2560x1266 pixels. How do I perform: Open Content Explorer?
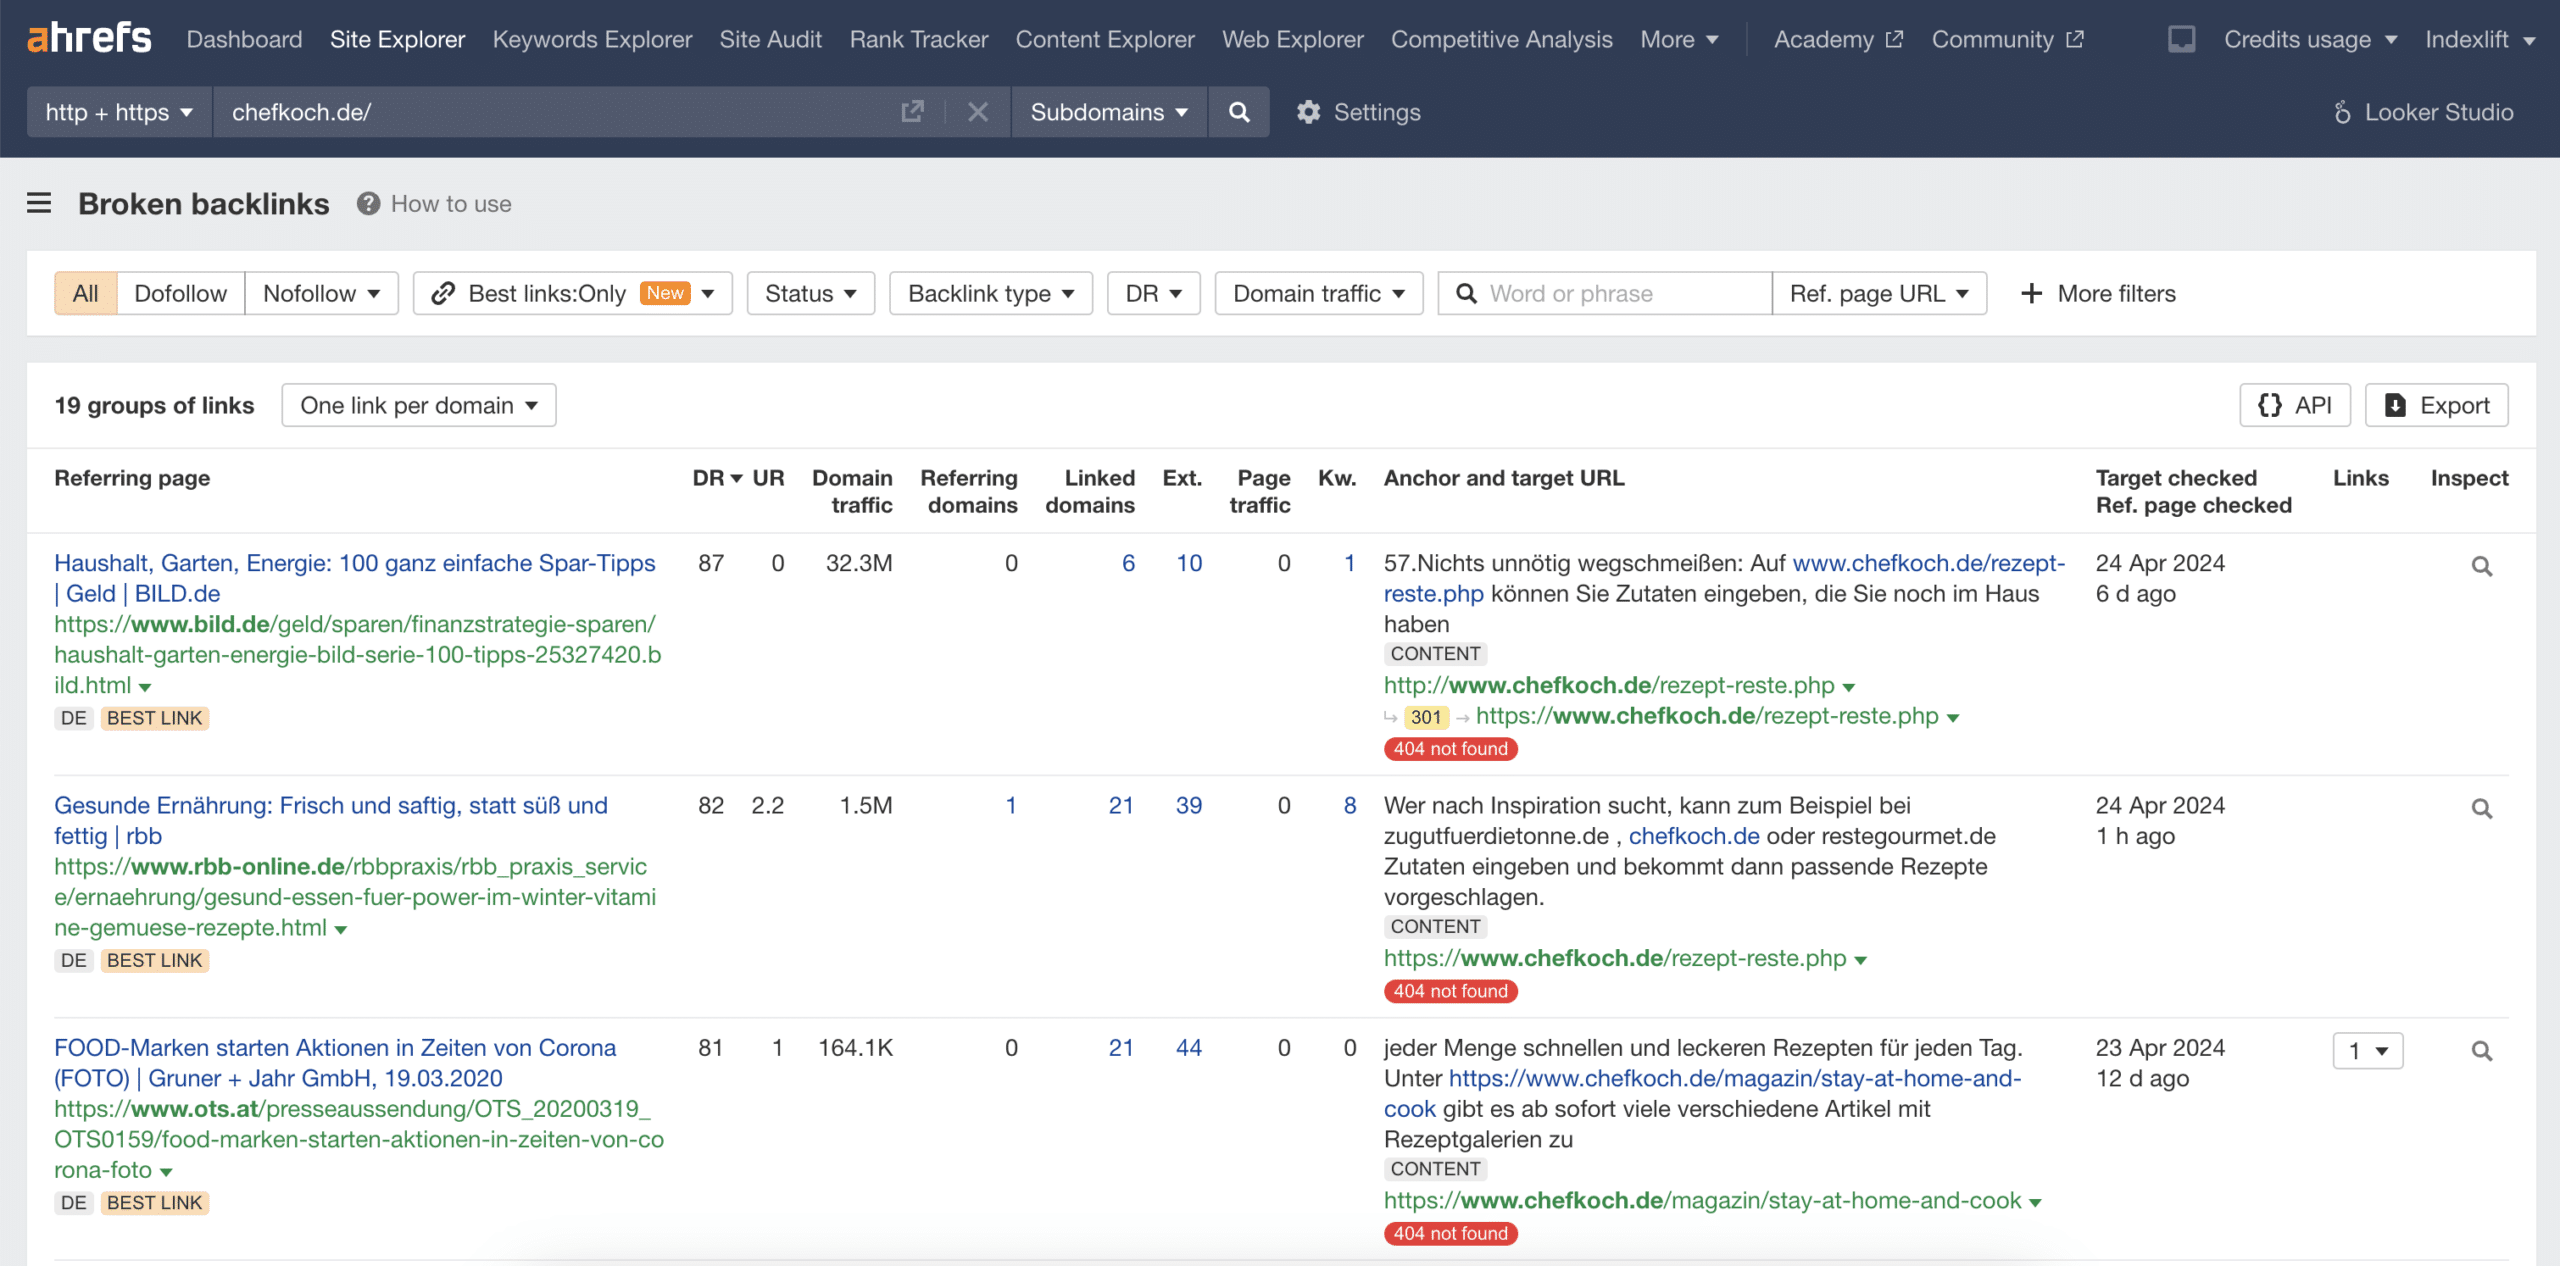pos(1105,39)
